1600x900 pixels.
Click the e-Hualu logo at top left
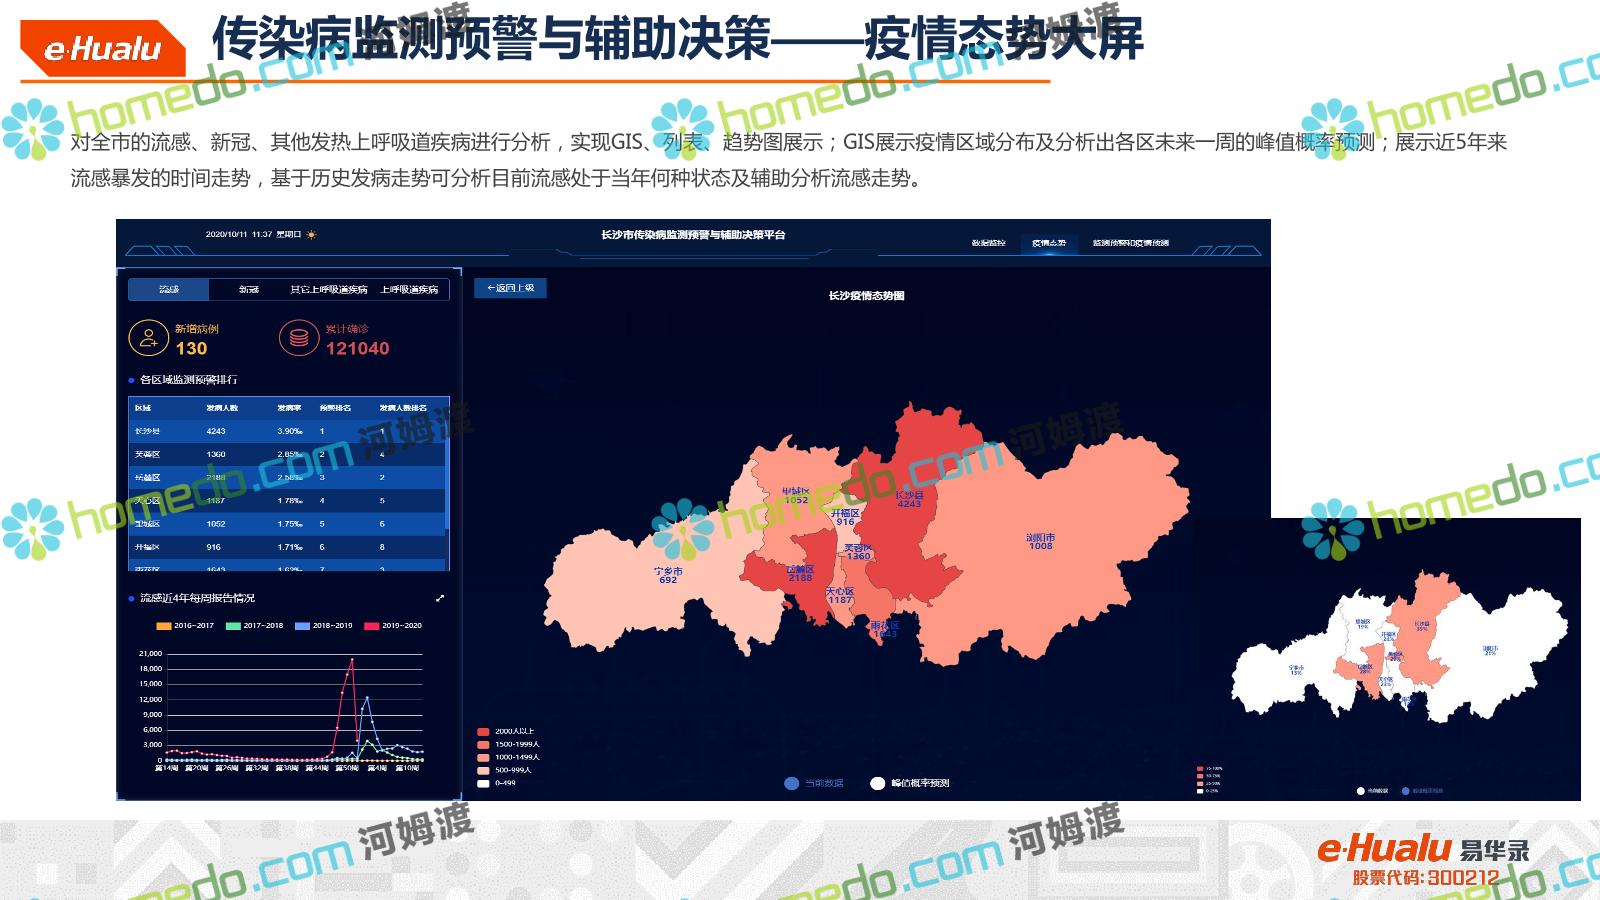click(x=103, y=49)
